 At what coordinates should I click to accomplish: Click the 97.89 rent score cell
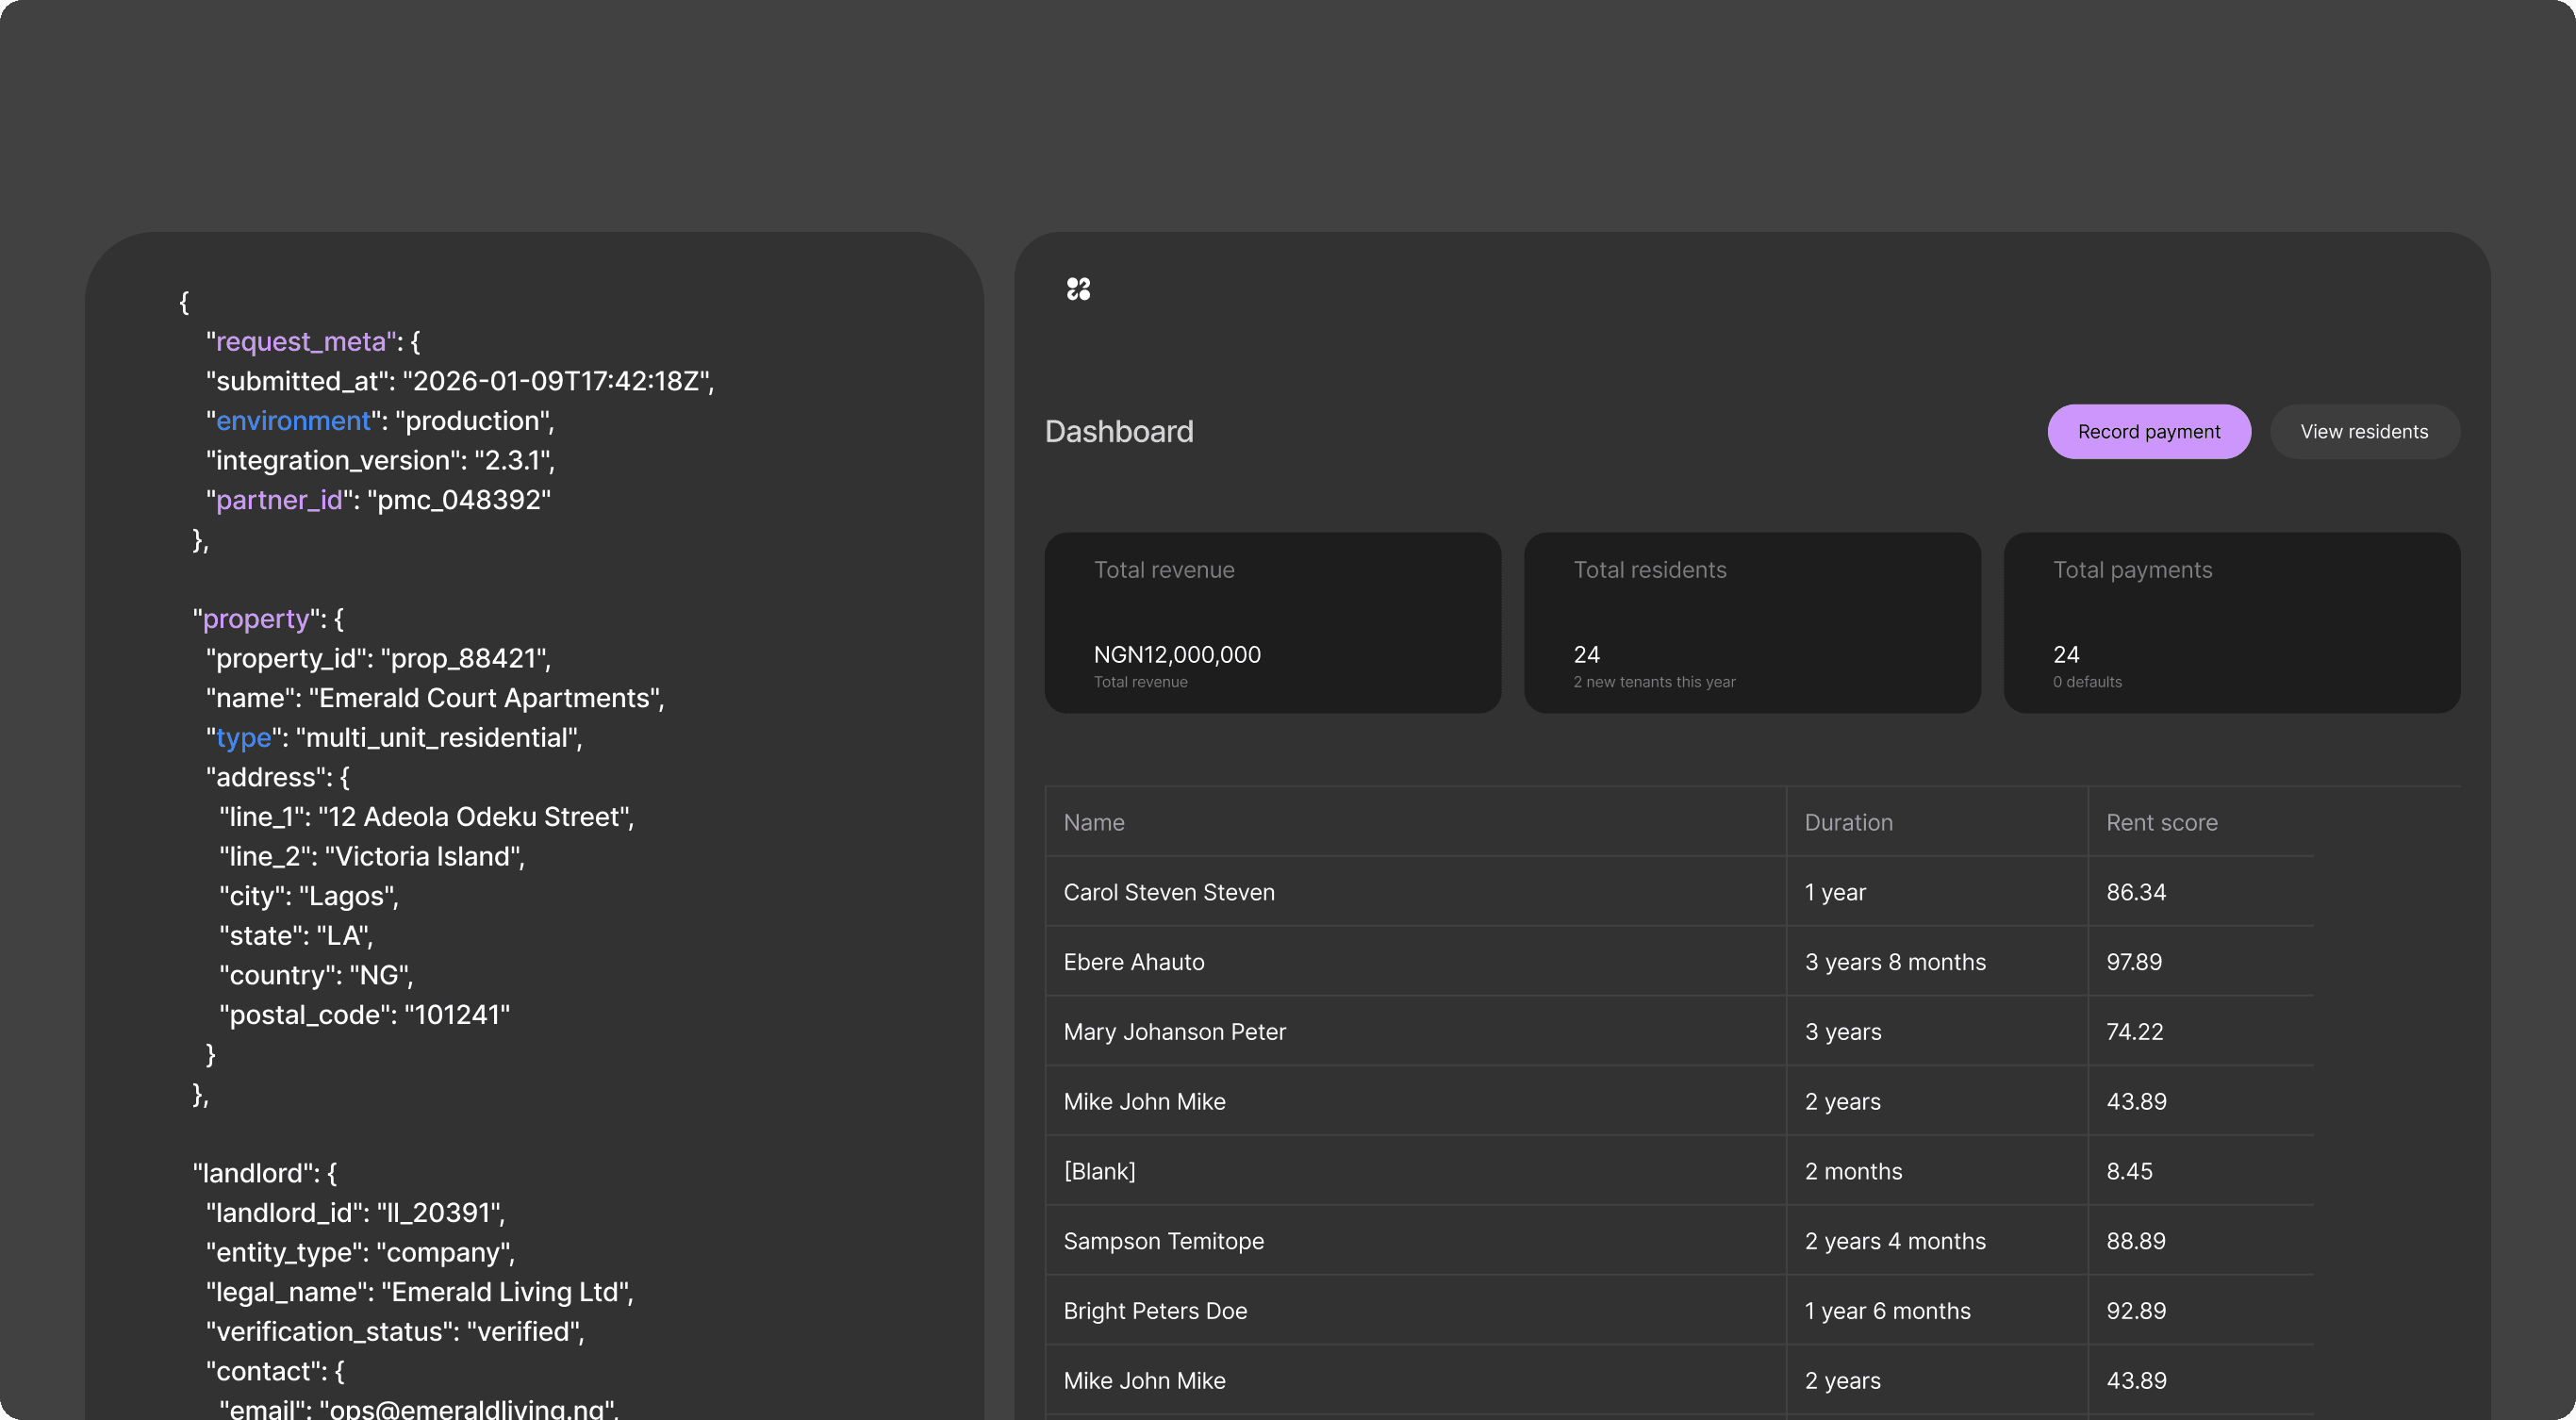point(2134,962)
